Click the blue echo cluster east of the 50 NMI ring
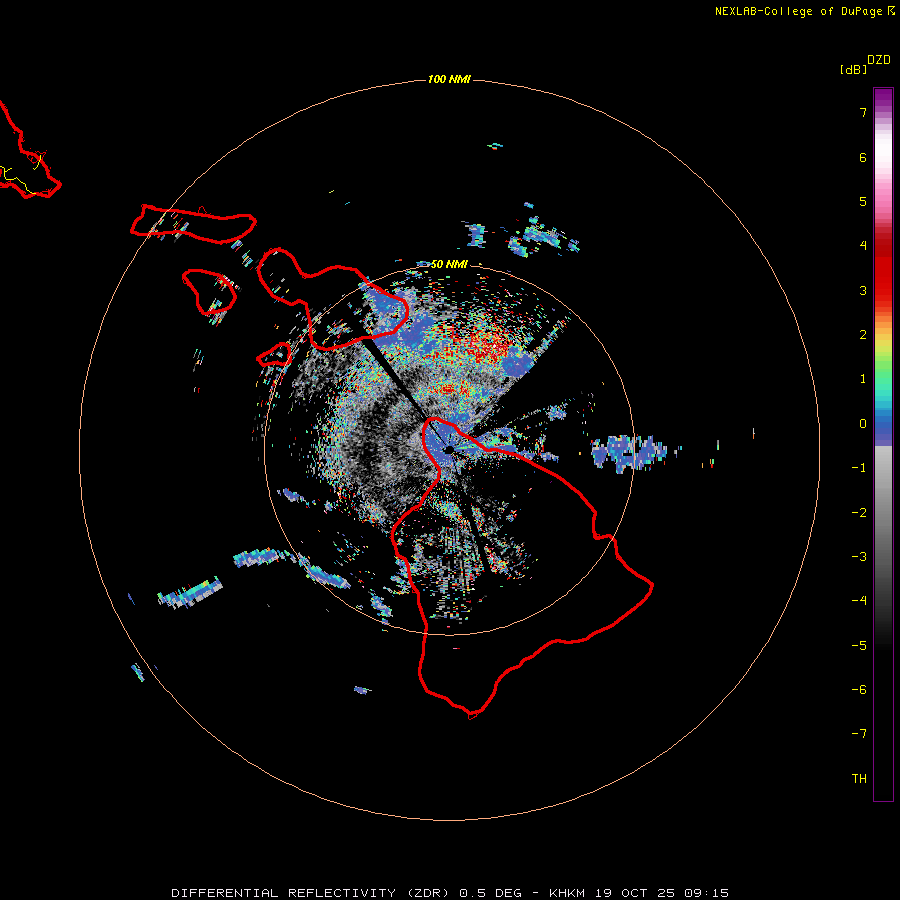The height and width of the screenshot is (900, 900). coord(629,452)
